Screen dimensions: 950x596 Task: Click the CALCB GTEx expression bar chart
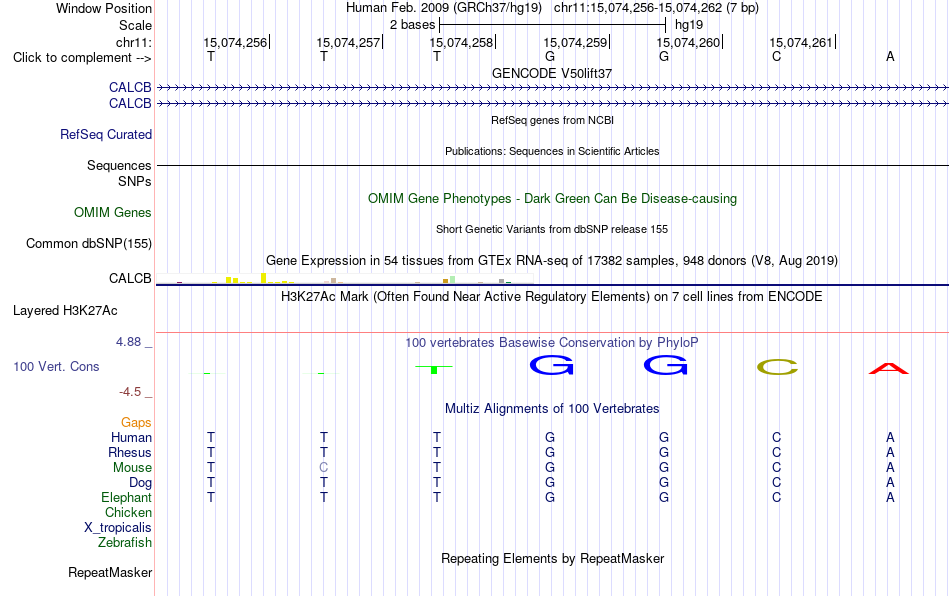click(344, 279)
